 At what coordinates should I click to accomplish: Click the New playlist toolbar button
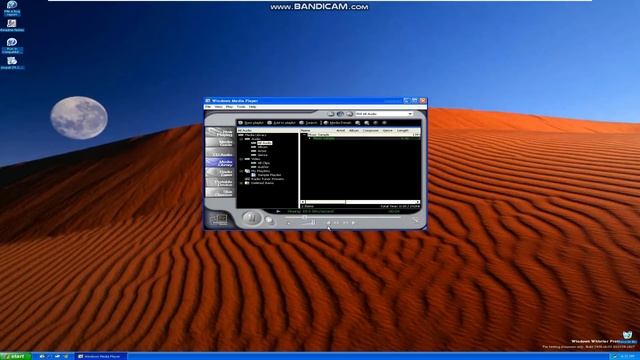[x=251, y=123]
